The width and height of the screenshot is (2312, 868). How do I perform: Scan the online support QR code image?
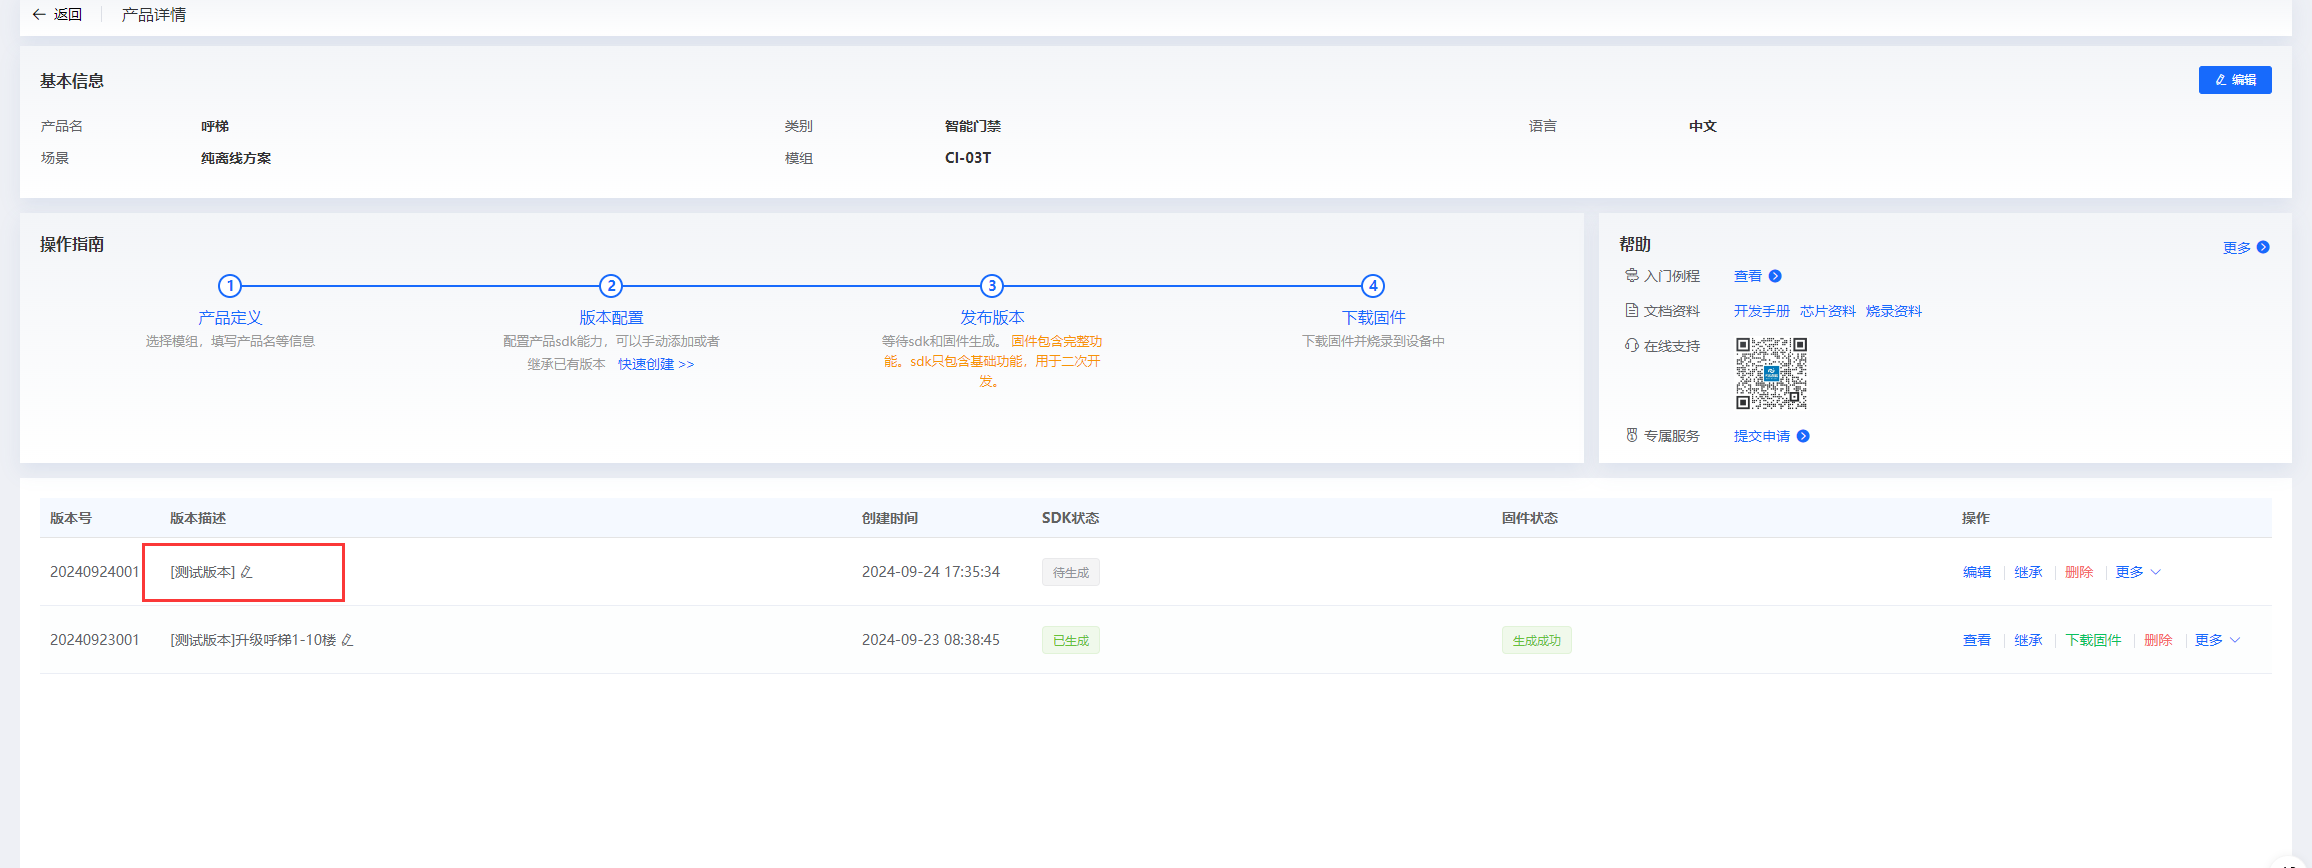coord(1771,373)
